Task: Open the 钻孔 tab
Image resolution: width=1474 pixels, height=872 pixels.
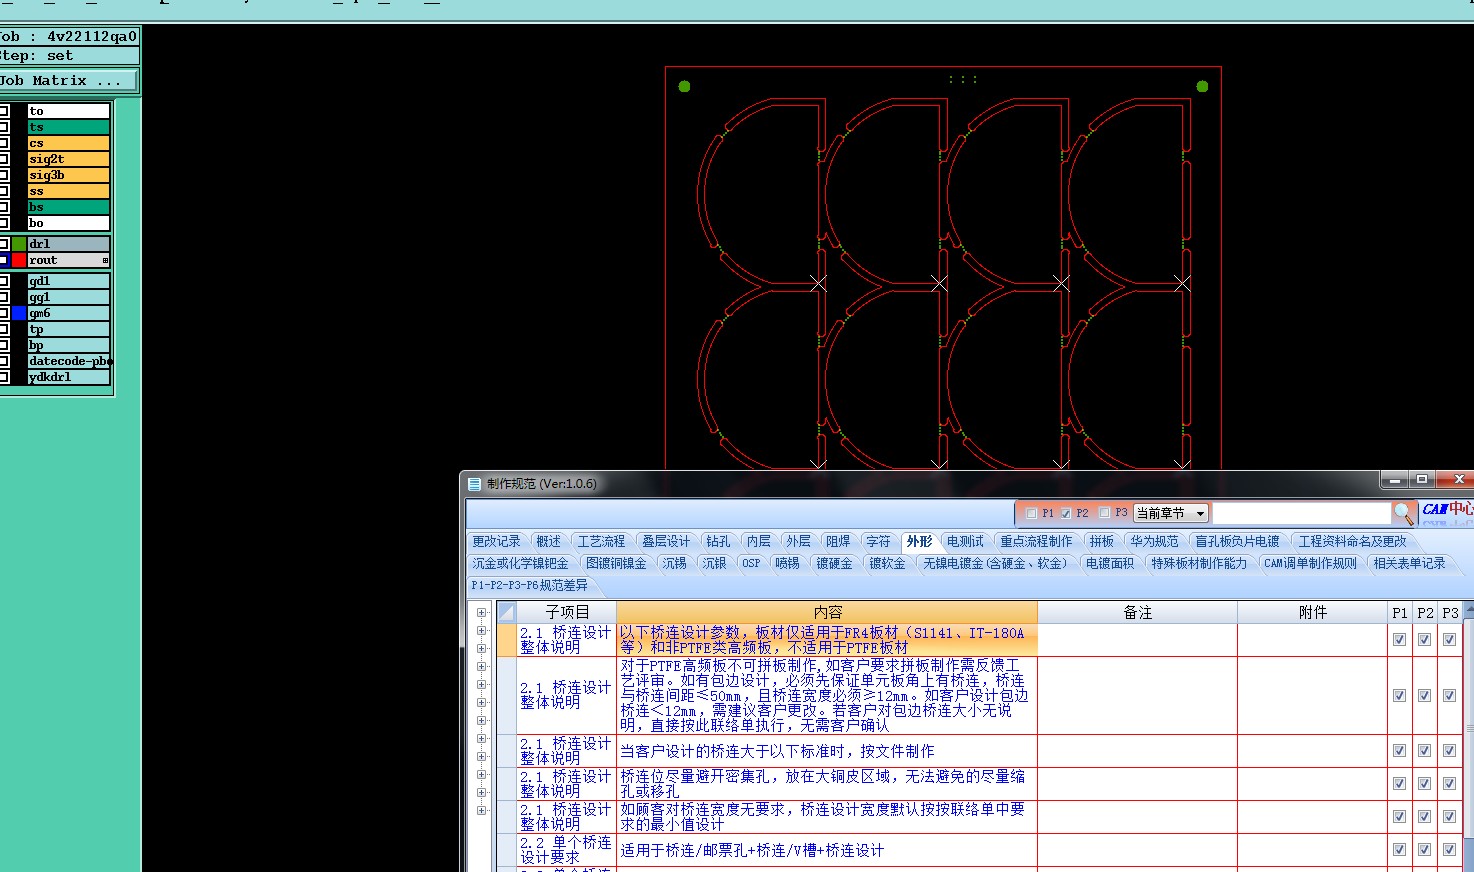Action: tap(718, 541)
